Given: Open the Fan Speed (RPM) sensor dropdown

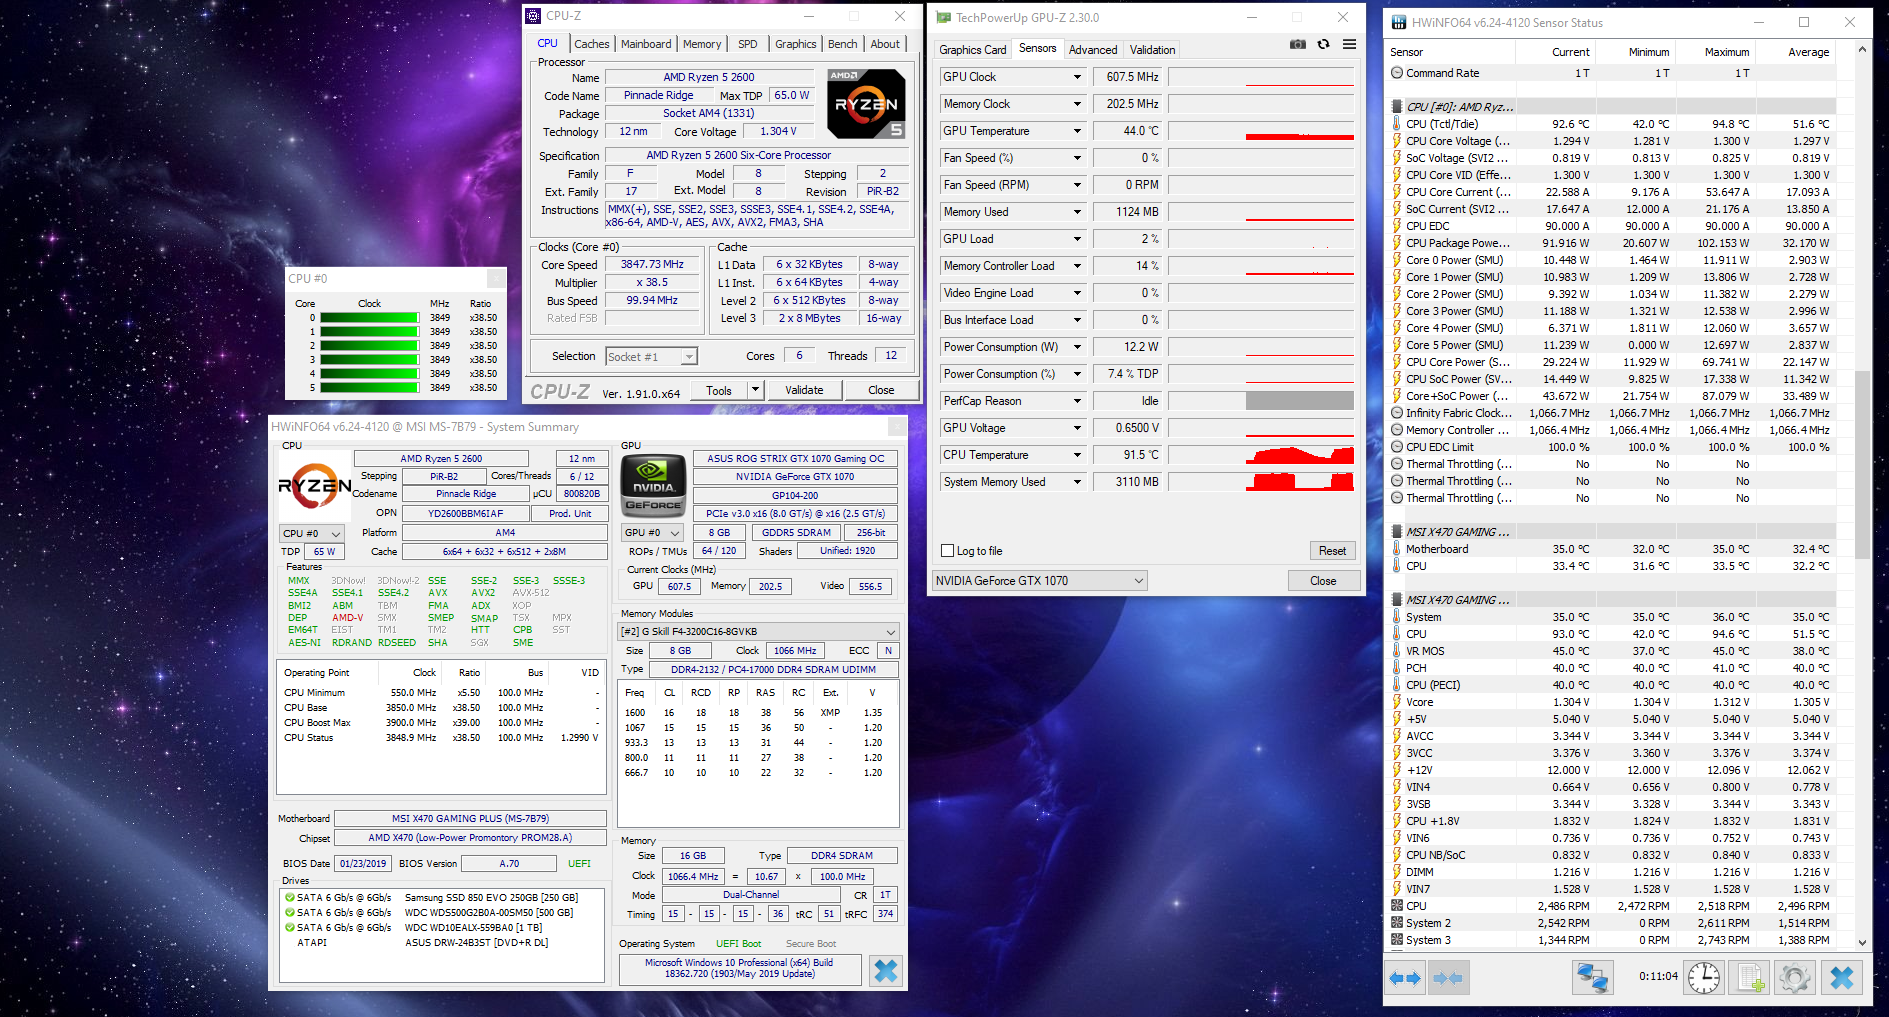Looking at the screenshot, I should coord(1077,185).
